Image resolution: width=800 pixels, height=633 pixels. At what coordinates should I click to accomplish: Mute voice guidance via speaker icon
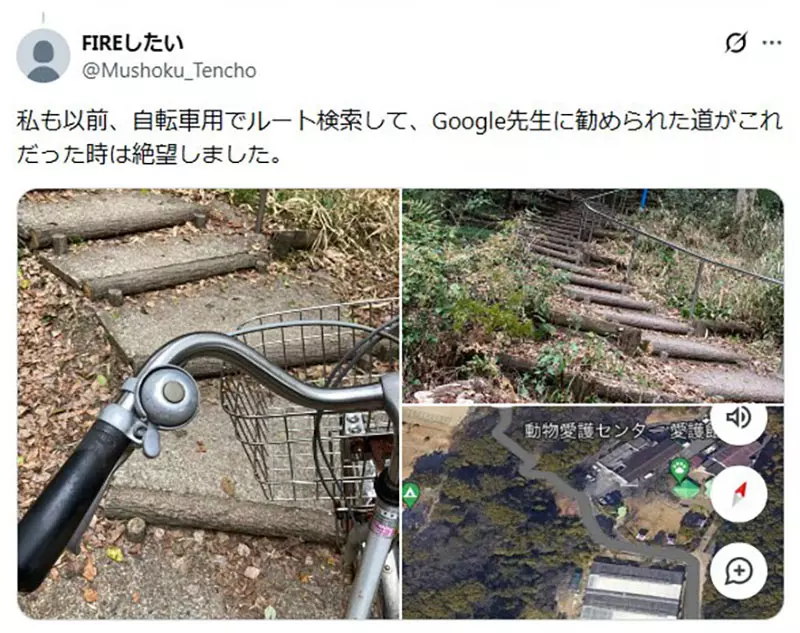click(x=739, y=418)
